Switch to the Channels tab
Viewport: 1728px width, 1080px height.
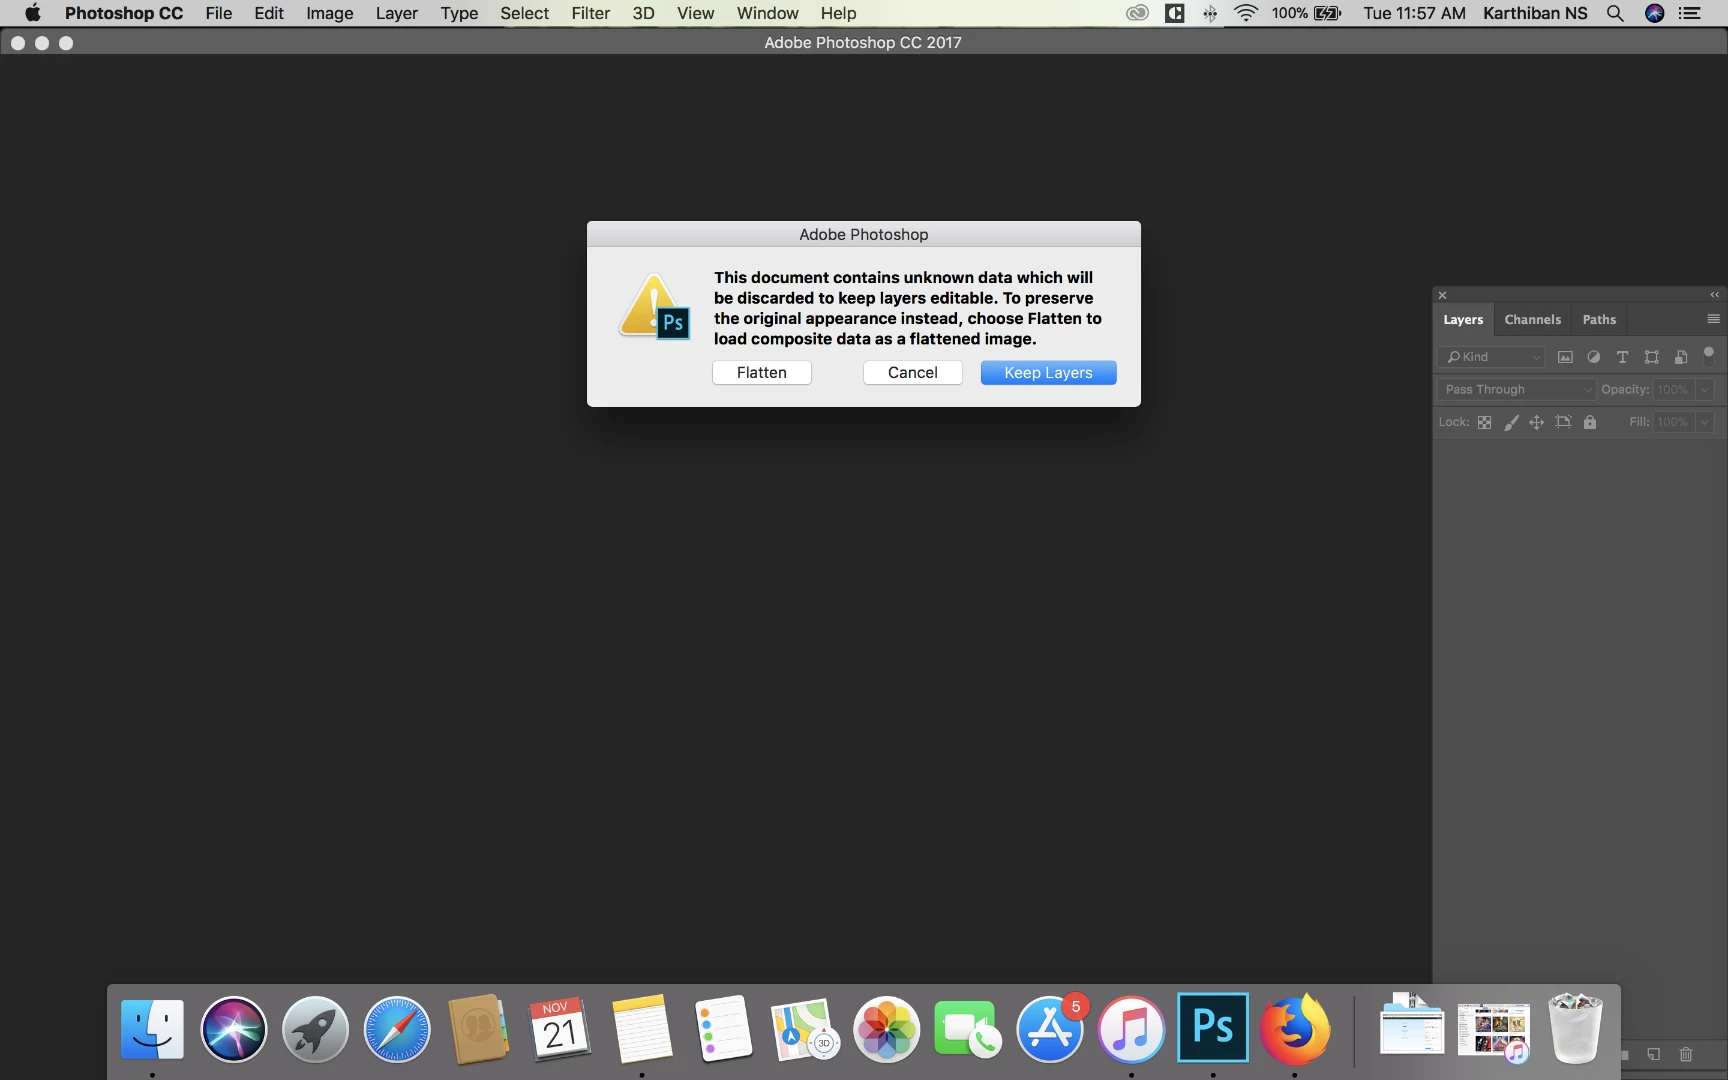click(1532, 319)
